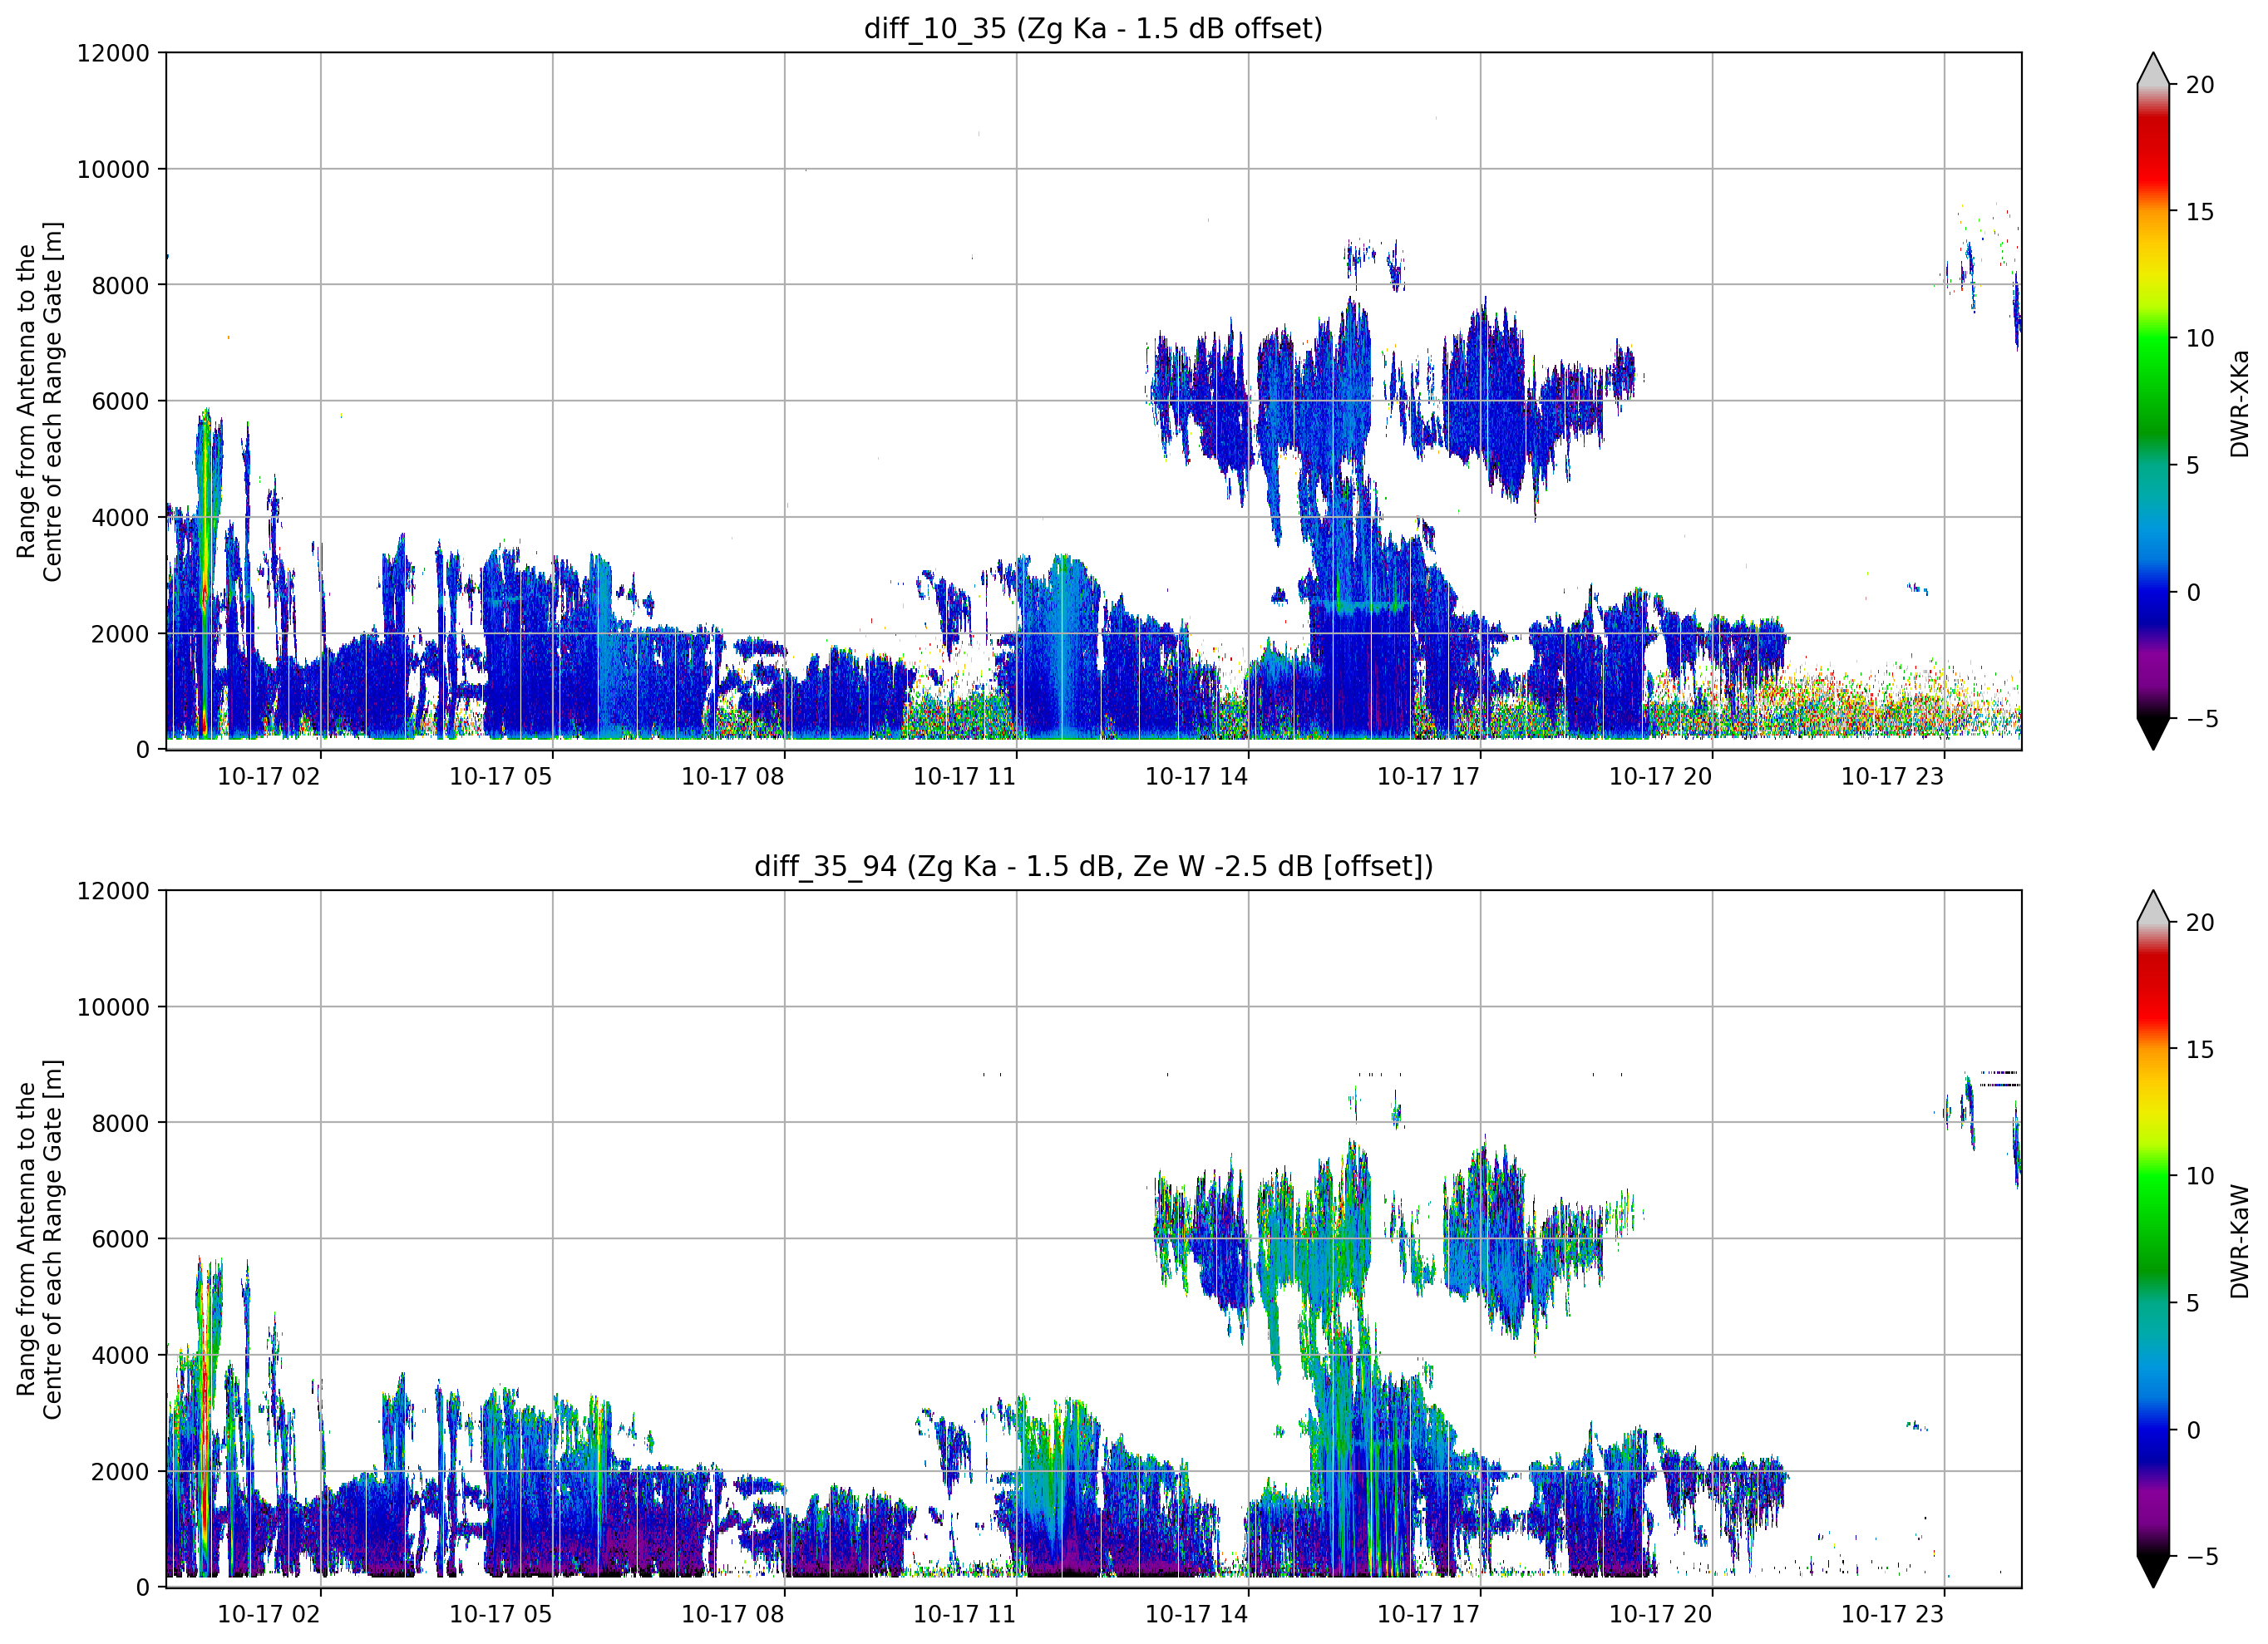Click the '2000' y-axis label of the bottom plot
Screen dimensions: 2268x1644
click(120, 1471)
